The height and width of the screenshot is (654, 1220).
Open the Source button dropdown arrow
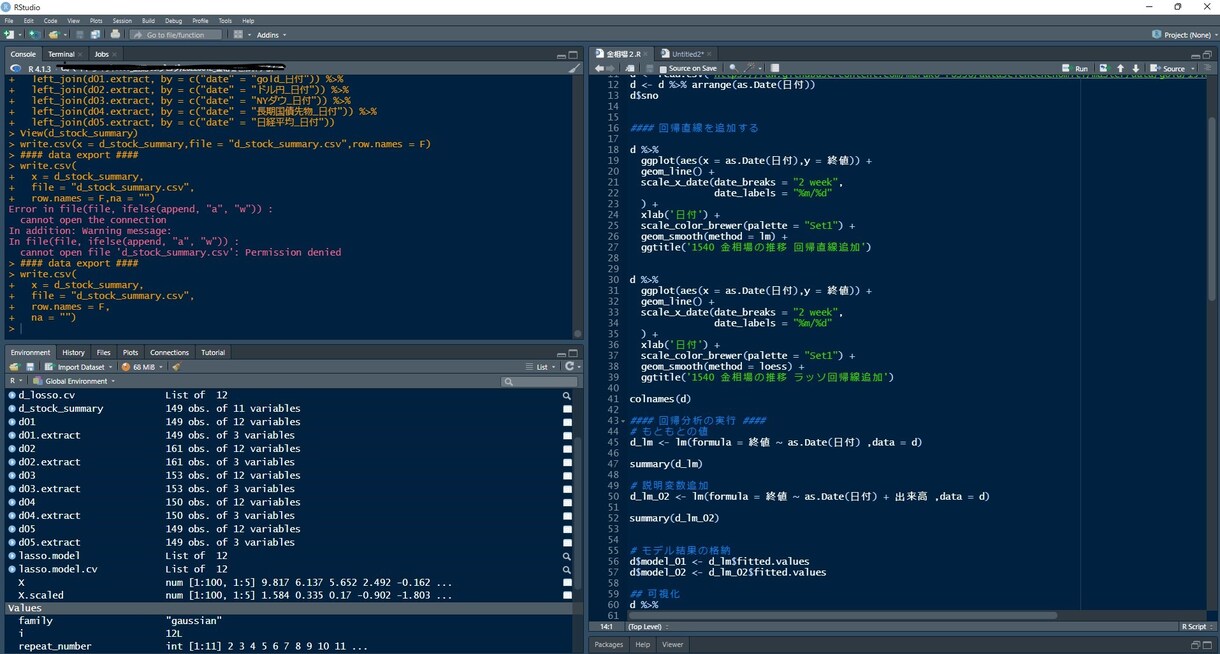(x=1192, y=68)
